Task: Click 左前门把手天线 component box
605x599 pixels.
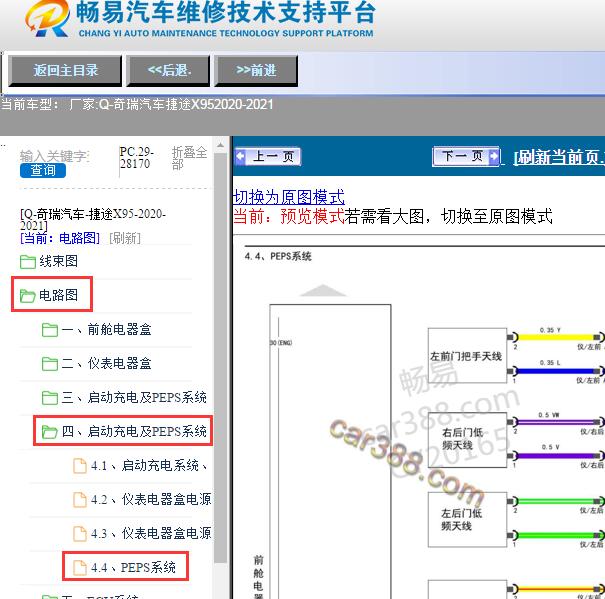Action: point(467,355)
